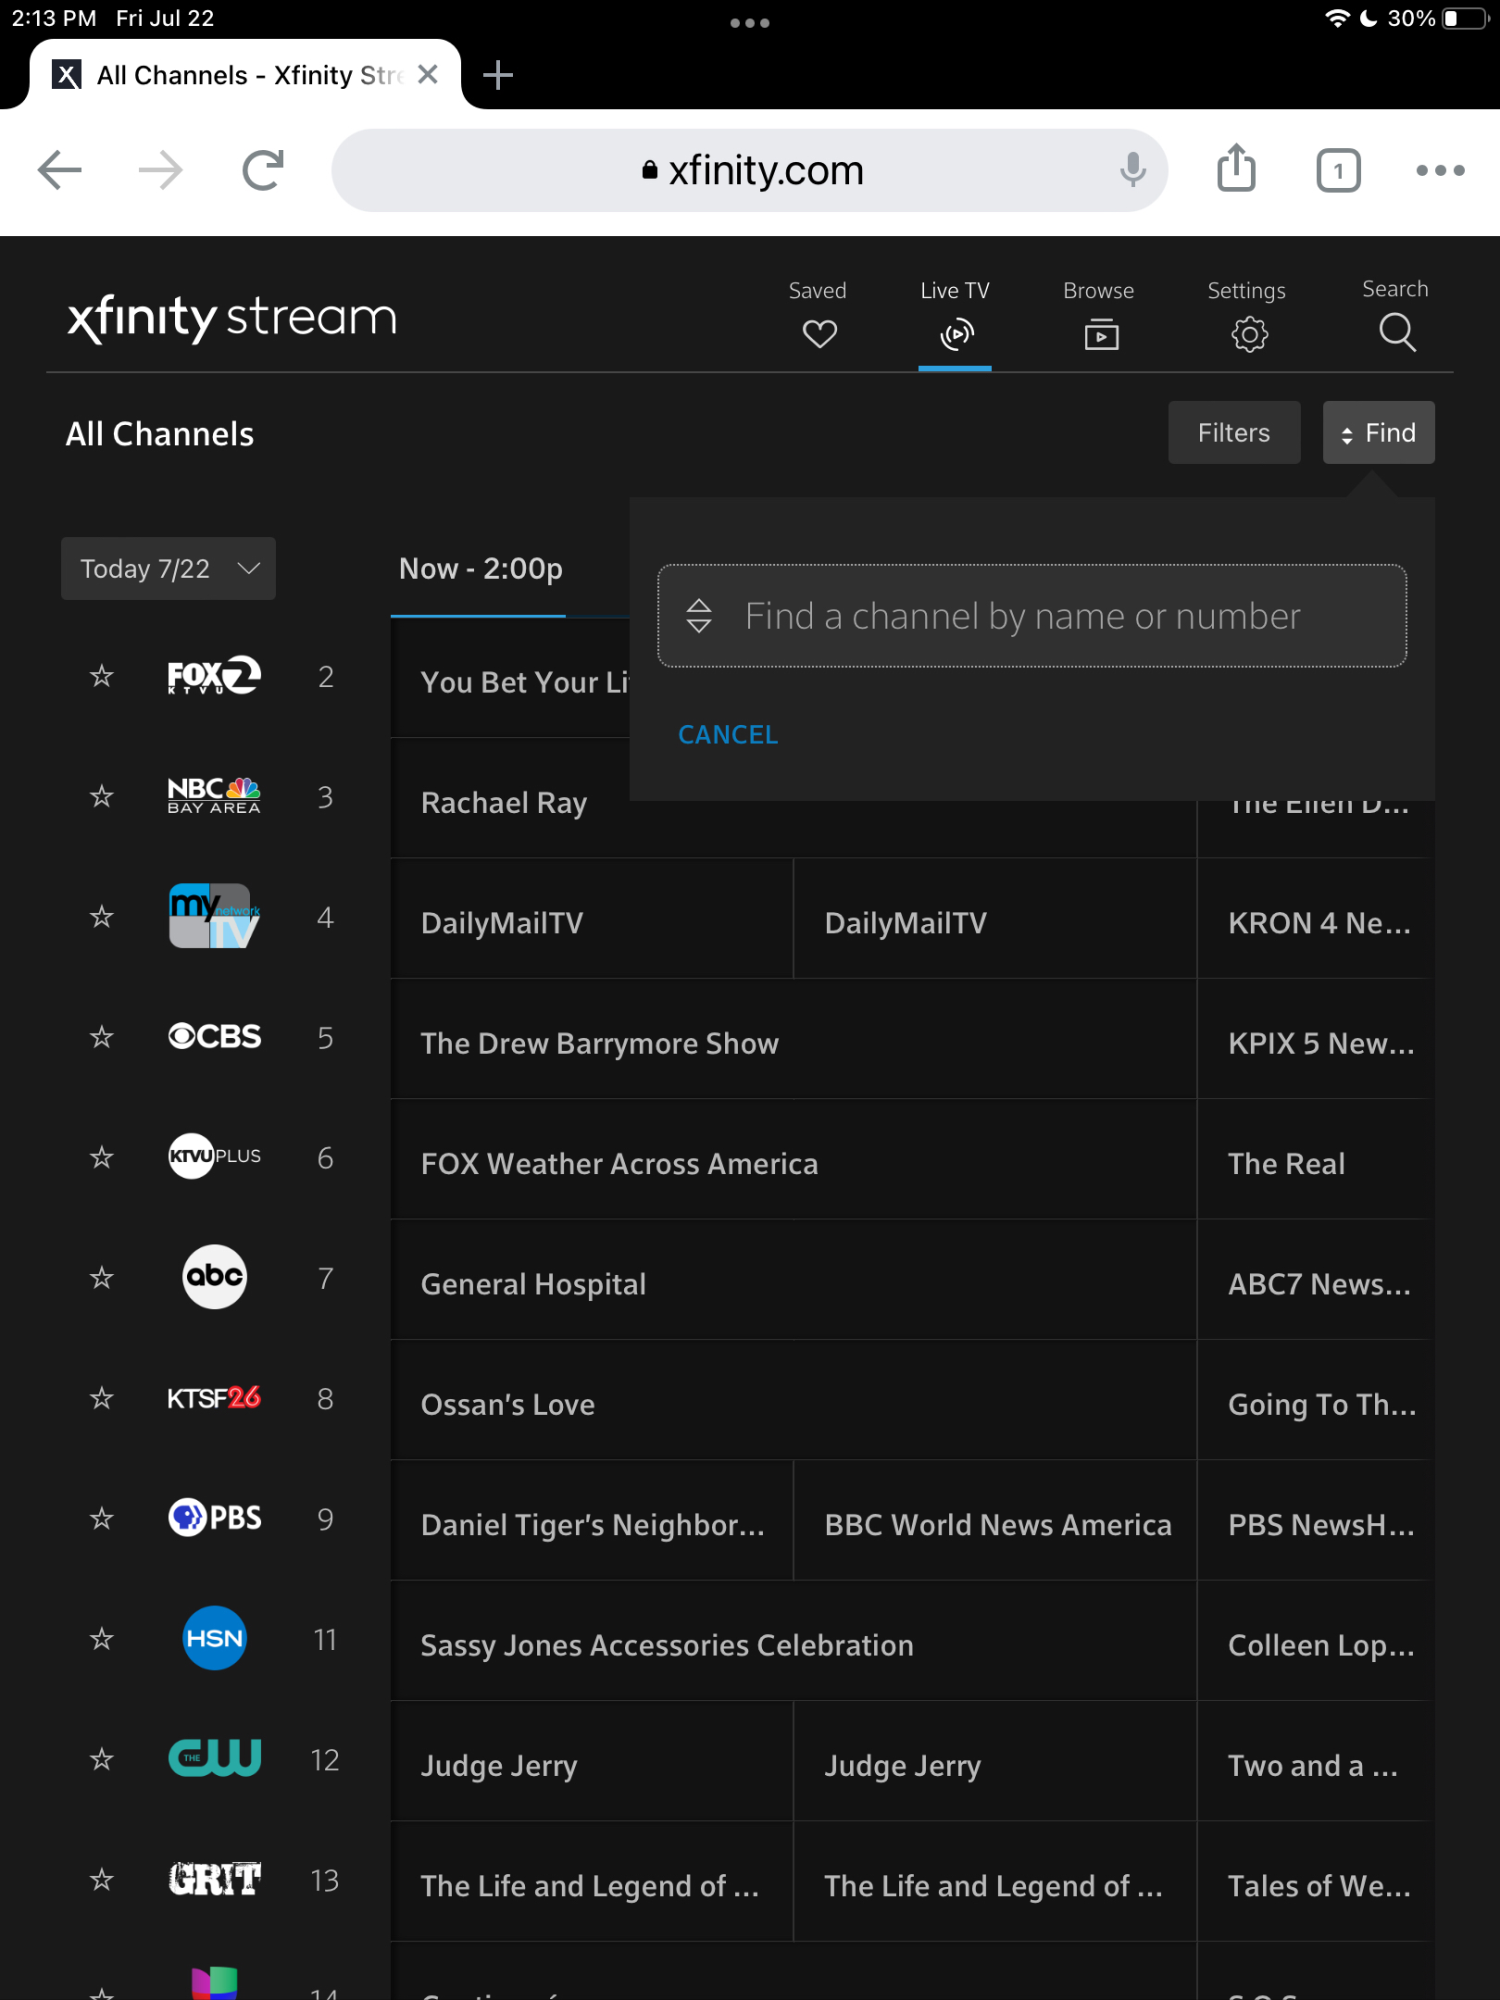
Task: Open Two and a ... listing
Action: [x=1315, y=1762]
